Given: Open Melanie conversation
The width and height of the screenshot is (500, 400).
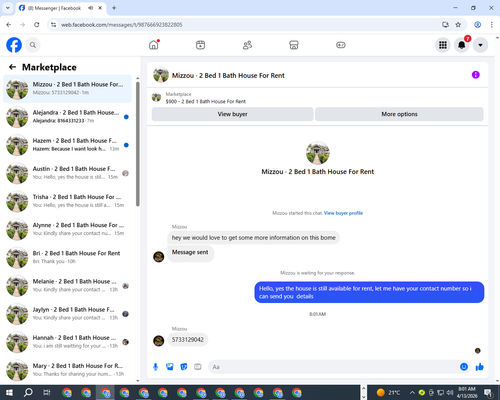Looking at the screenshot, I should [x=67, y=286].
